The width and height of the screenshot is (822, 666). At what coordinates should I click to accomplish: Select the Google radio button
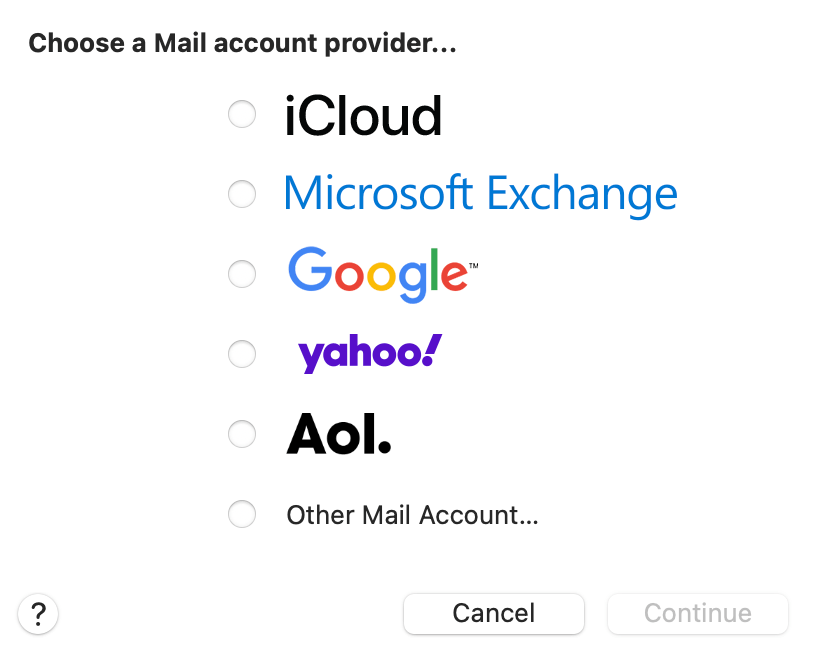(242, 274)
